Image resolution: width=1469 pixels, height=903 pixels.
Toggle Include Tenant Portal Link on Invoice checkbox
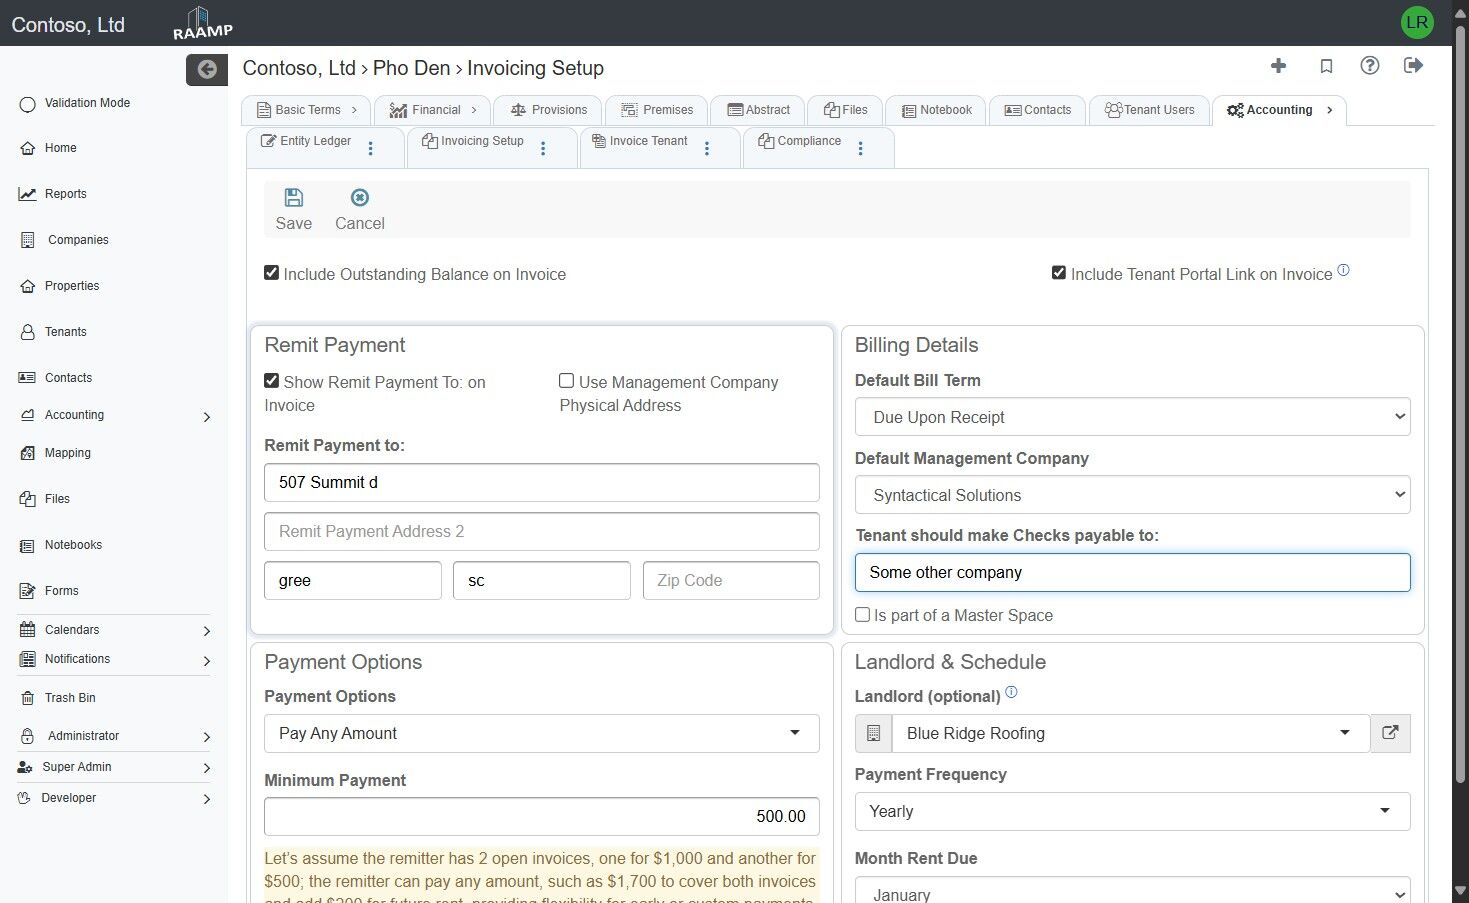tap(1059, 273)
